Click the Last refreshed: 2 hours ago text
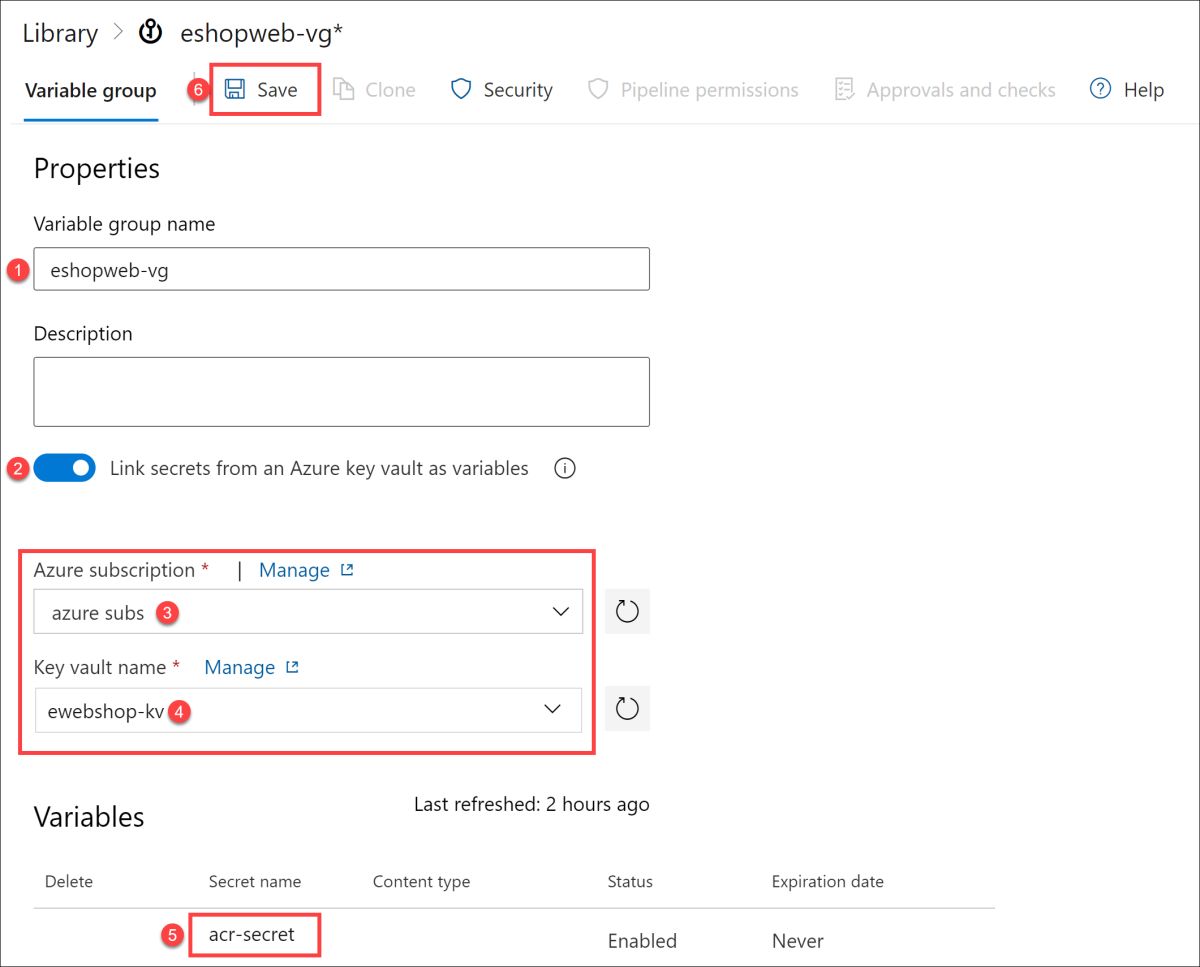 (532, 804)
